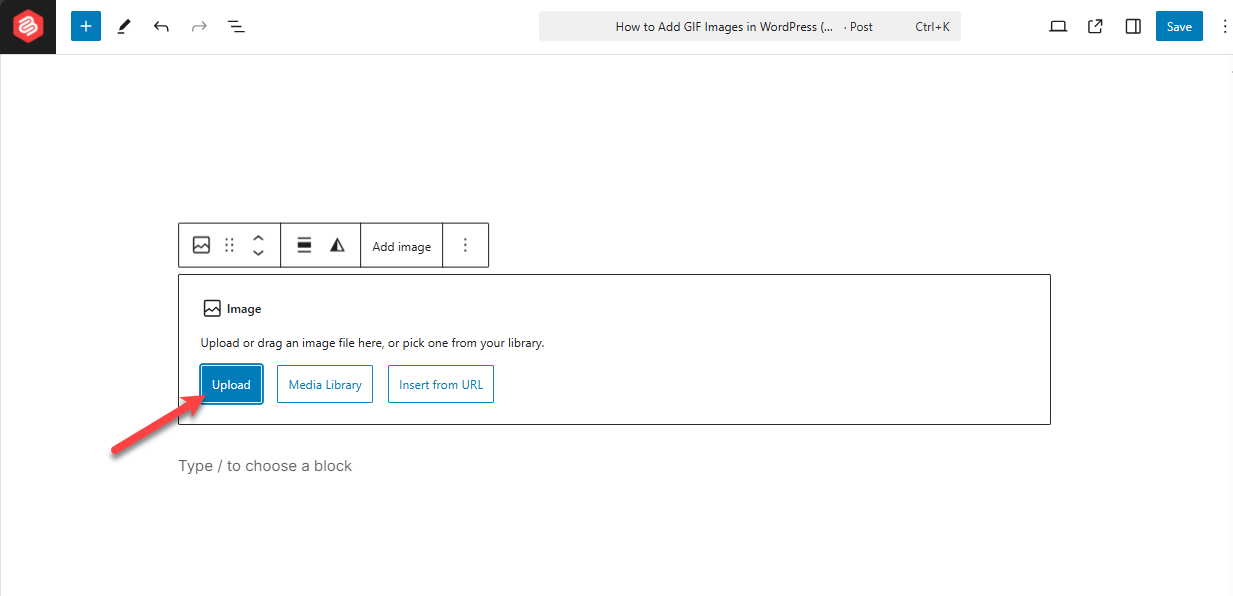This screenshot has width=1233, height=596.
Task: Open the editor options three-dot menu
Action: point(1225,26)
